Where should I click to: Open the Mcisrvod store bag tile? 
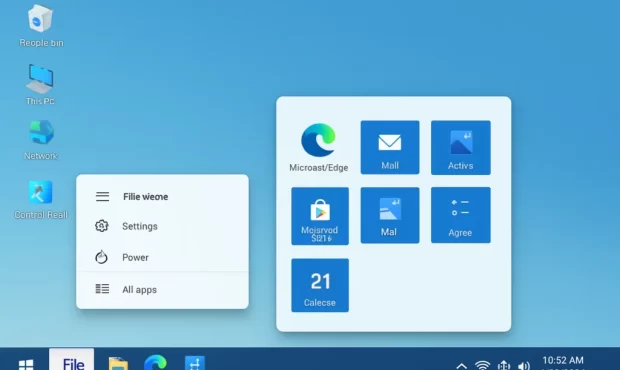point(320,216)
